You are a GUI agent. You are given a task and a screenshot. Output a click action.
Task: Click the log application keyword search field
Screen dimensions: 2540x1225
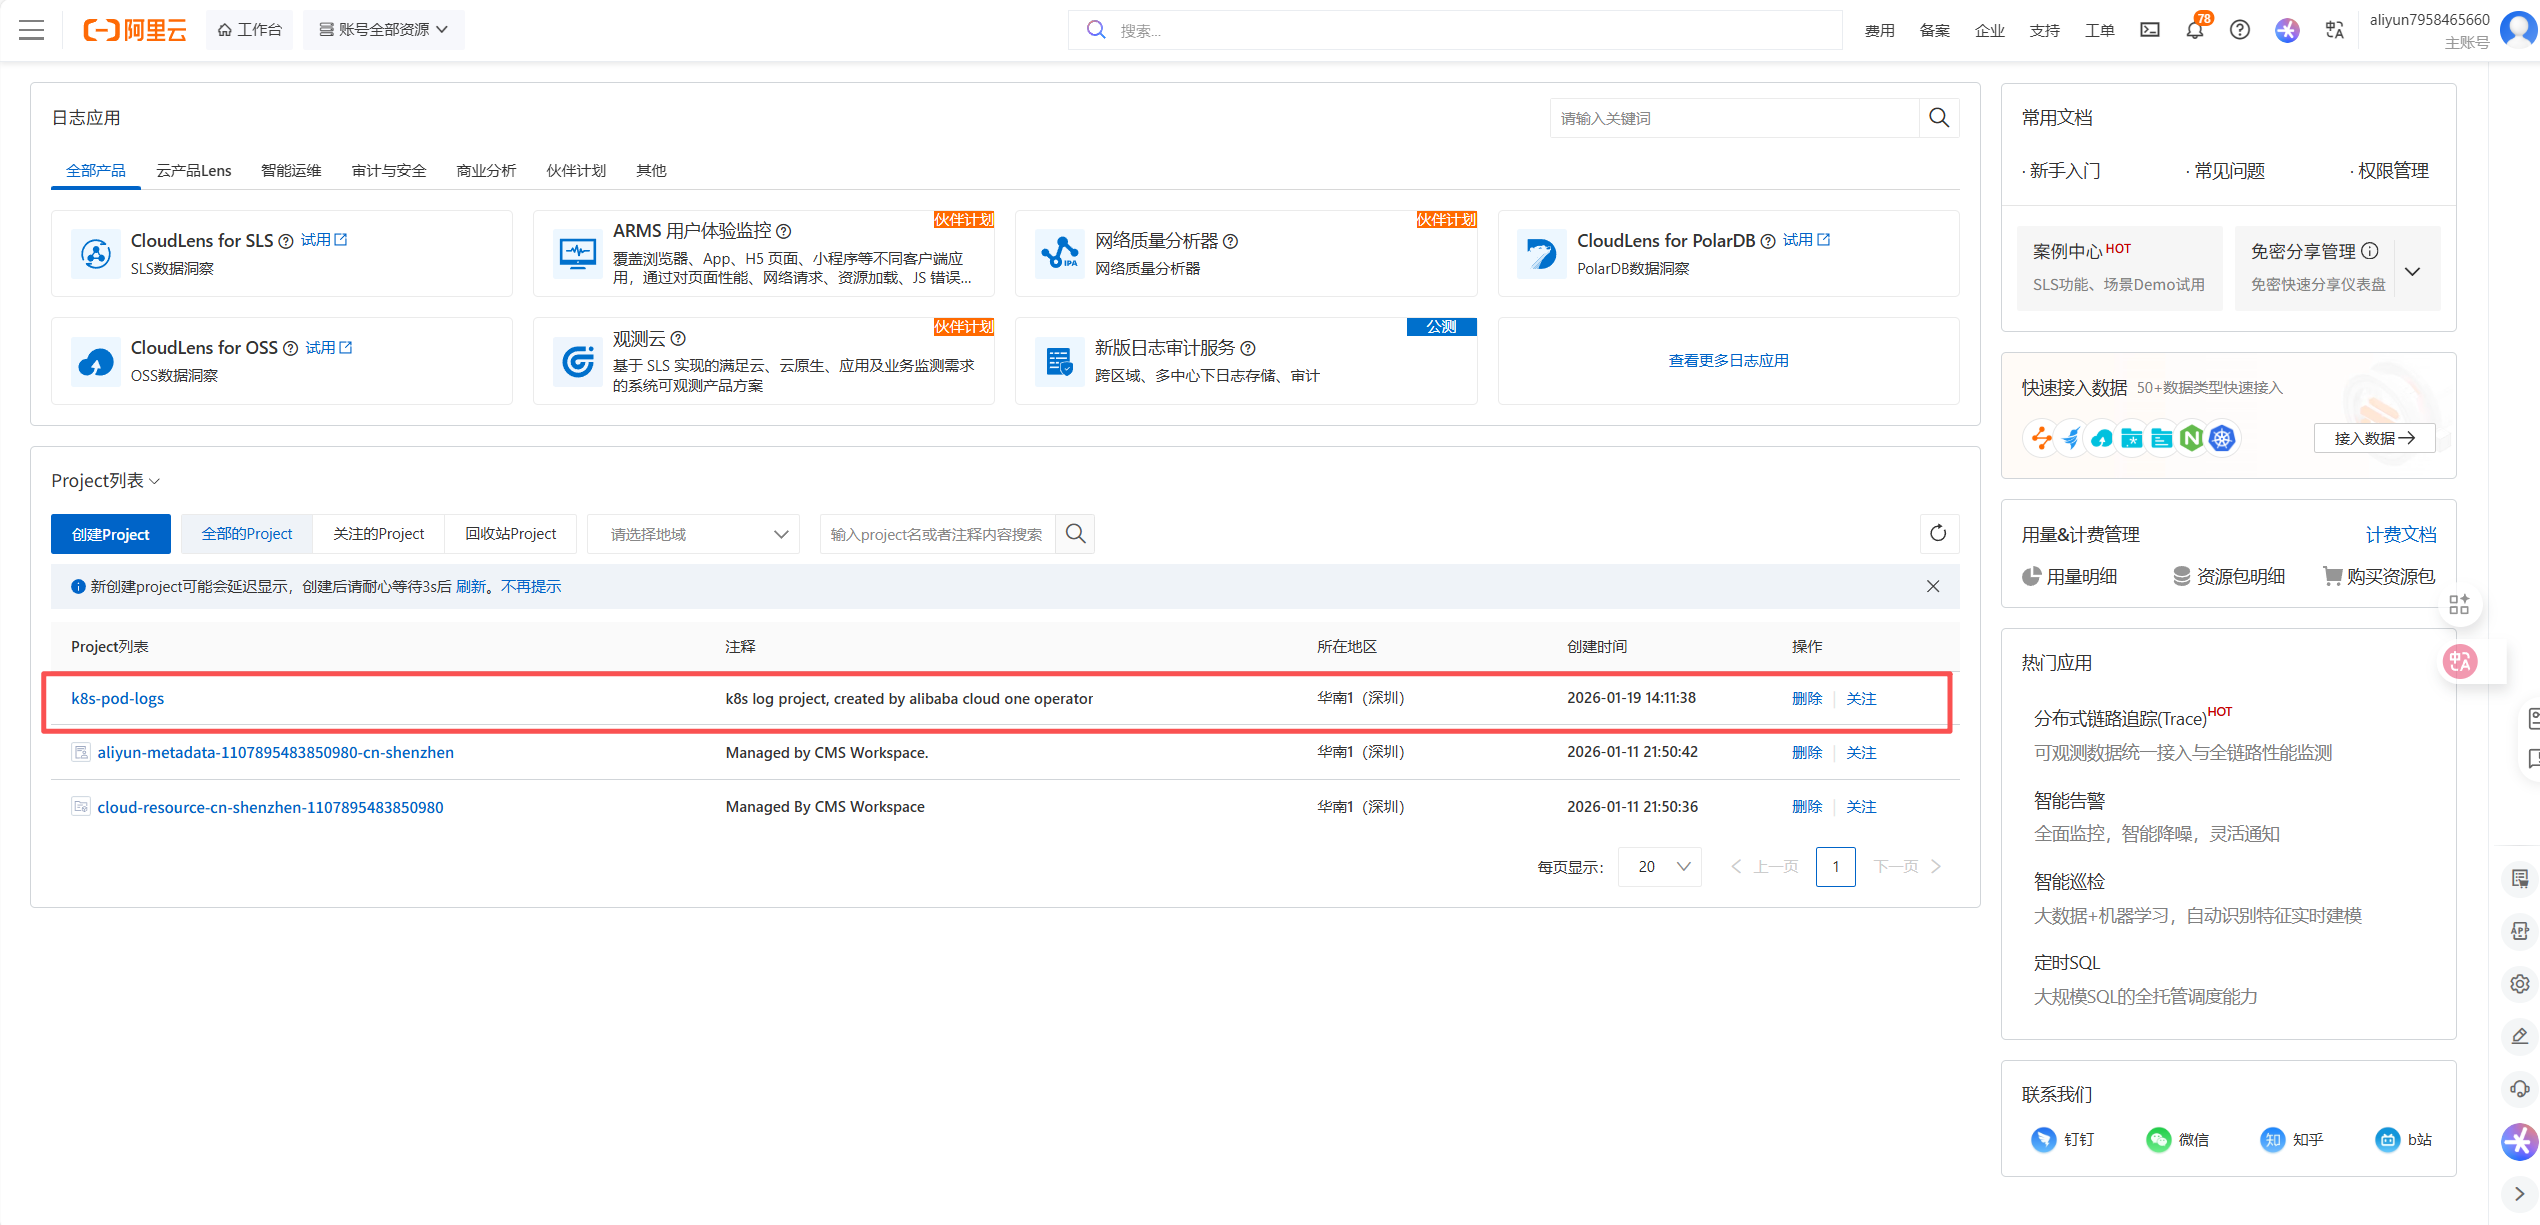[1734, 118]
